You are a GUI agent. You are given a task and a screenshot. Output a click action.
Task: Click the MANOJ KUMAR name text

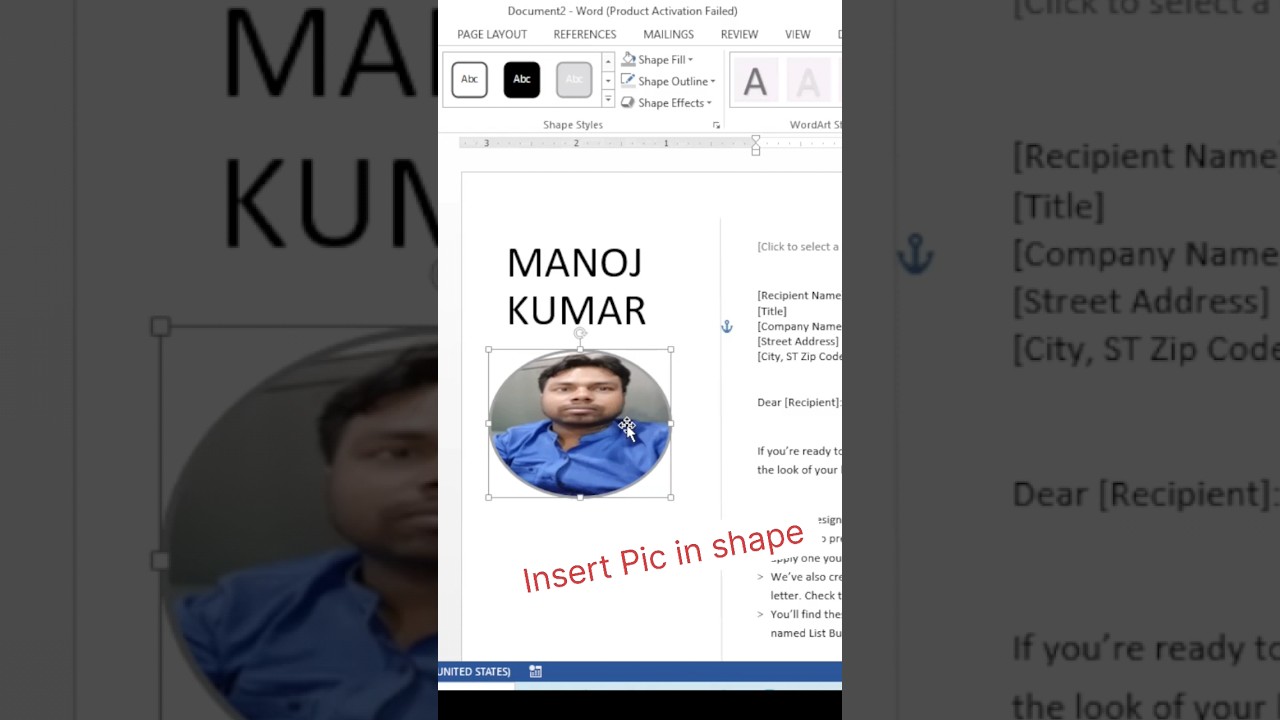[x=576, y=286]
